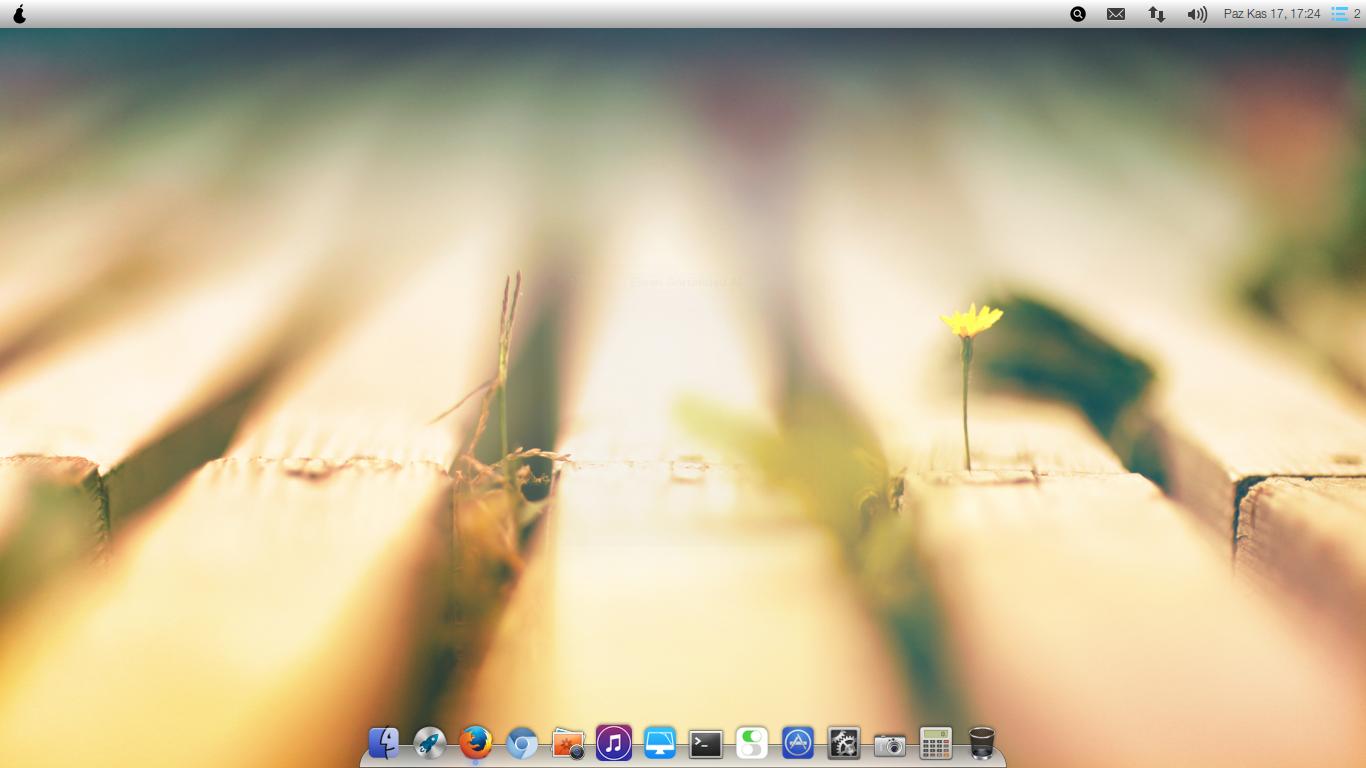Open the Launchpad rocket icon in dock
1366x768 pixels.
[x=430, y=743]
